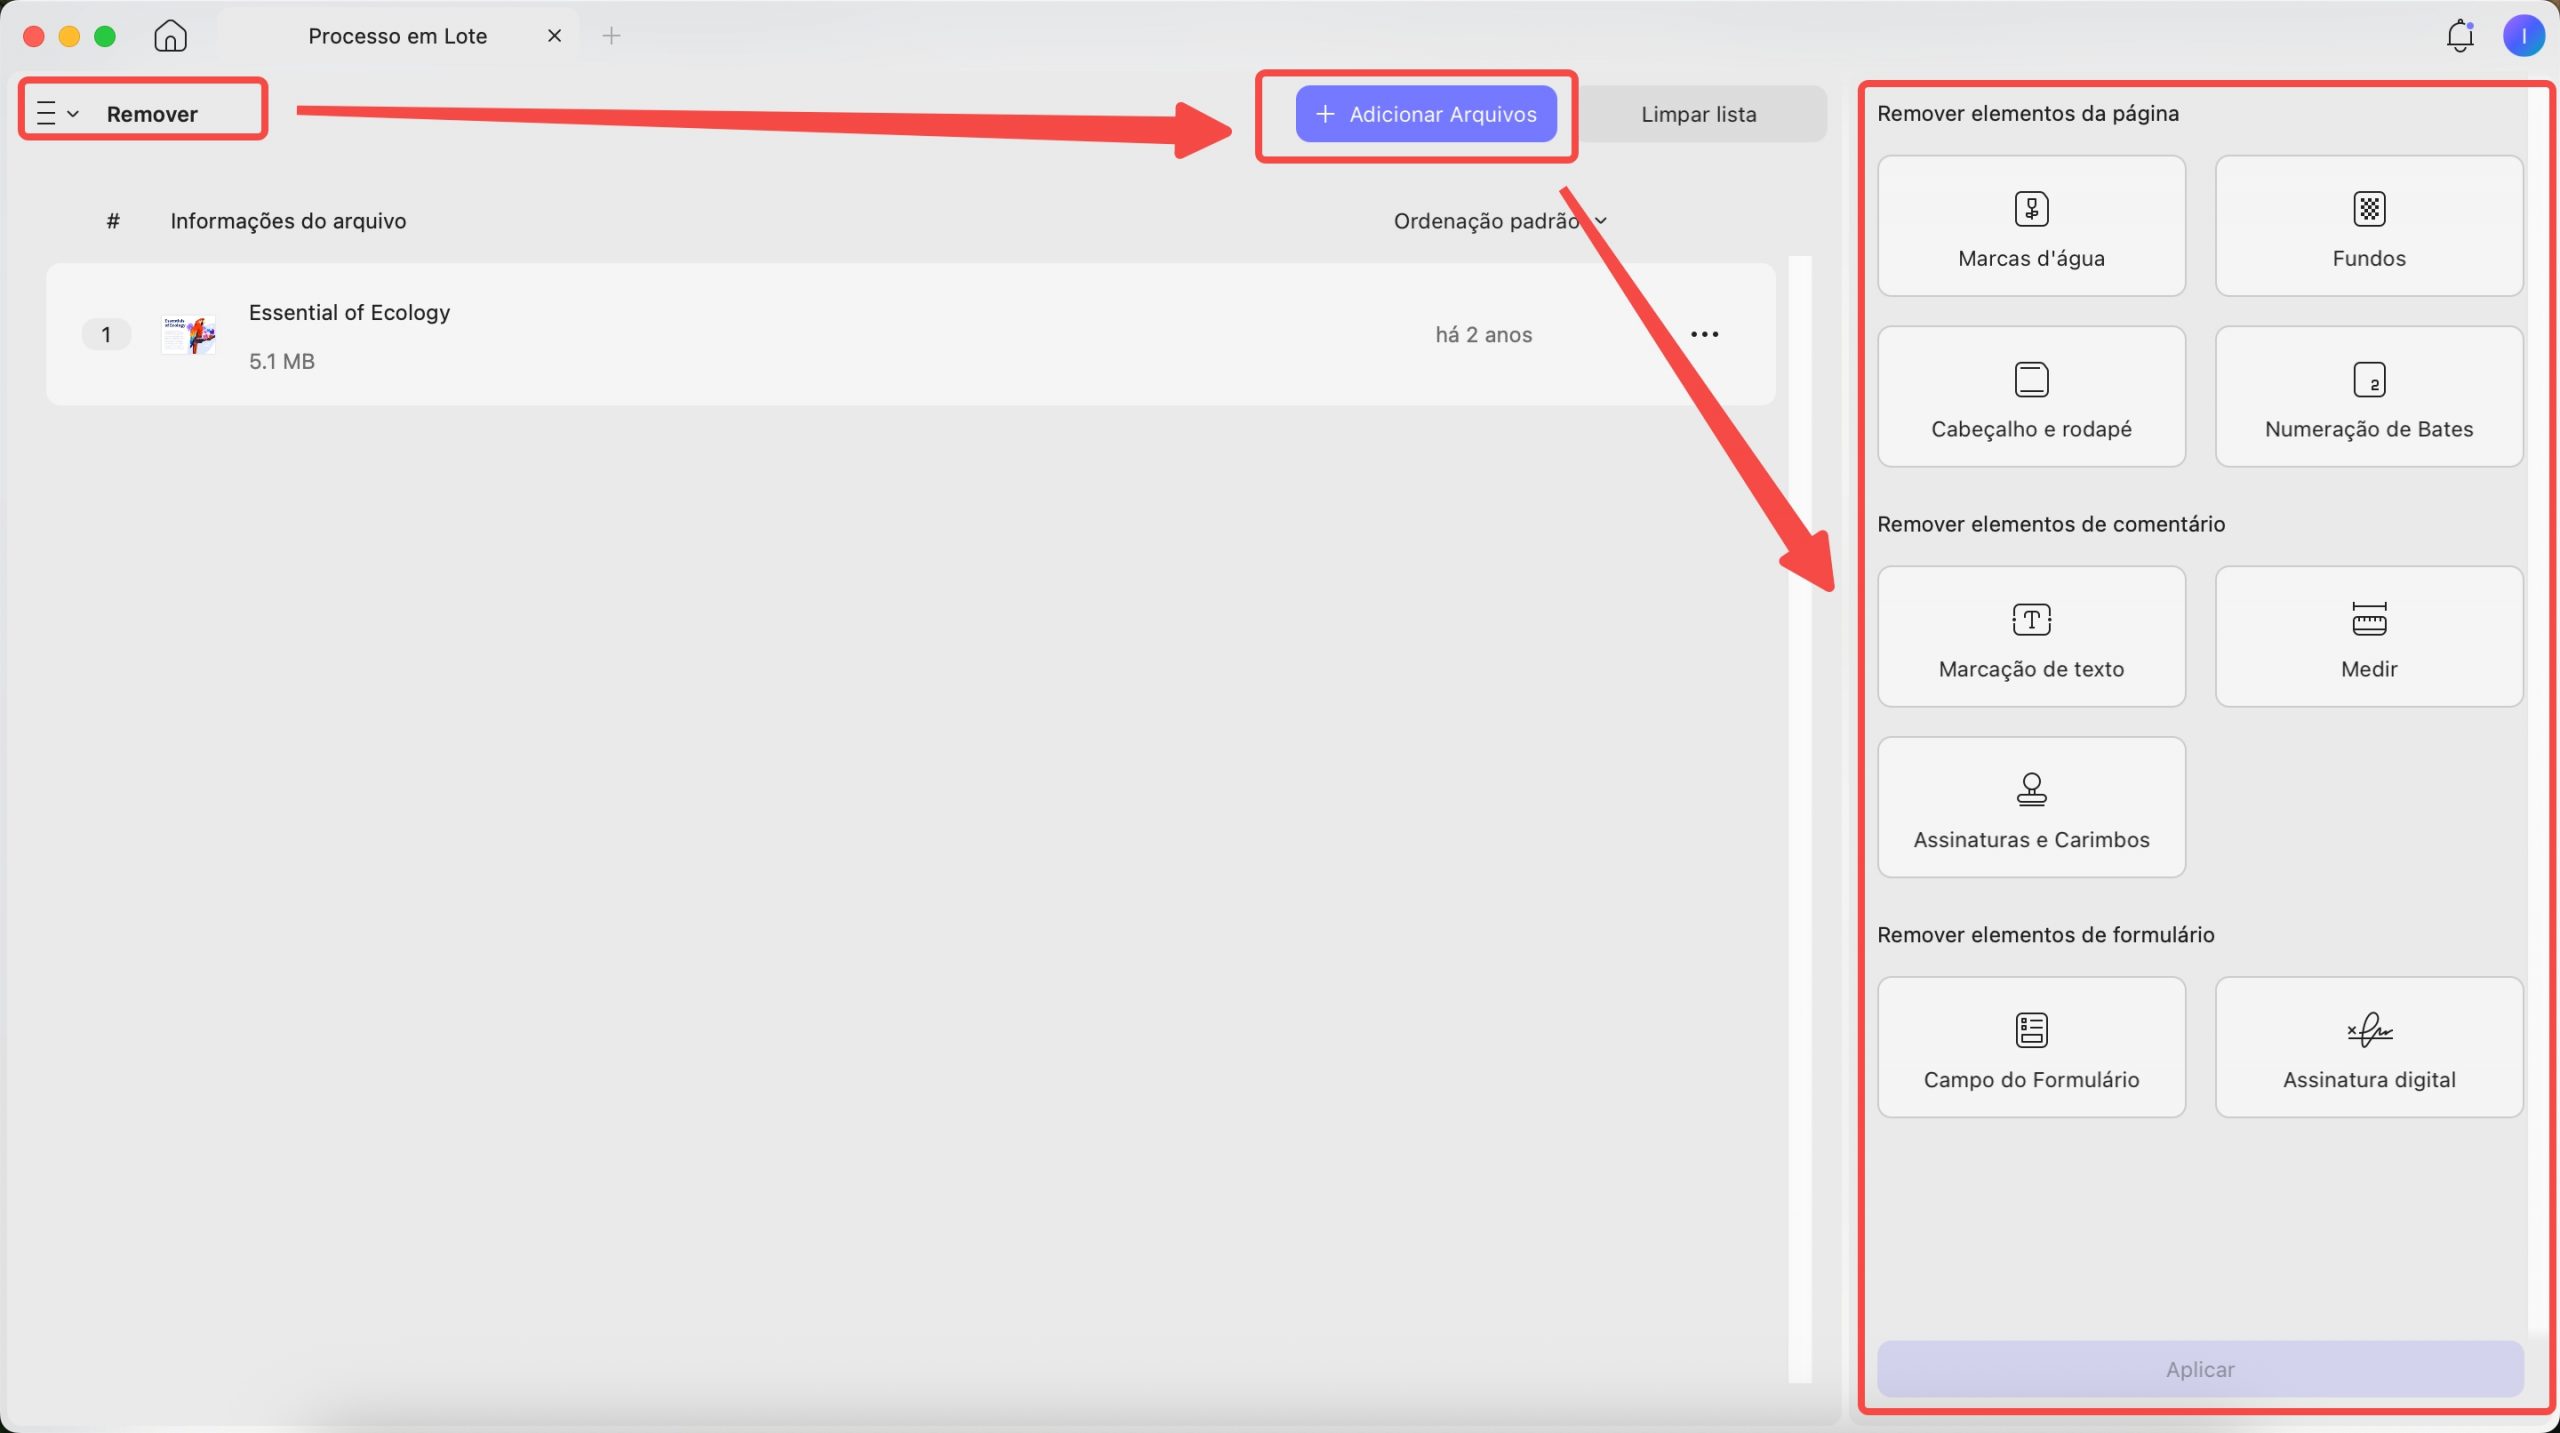Select Numeração de Bates removal option
The width and height of the screenshot is (2560, 1433).
(2369, 396)
